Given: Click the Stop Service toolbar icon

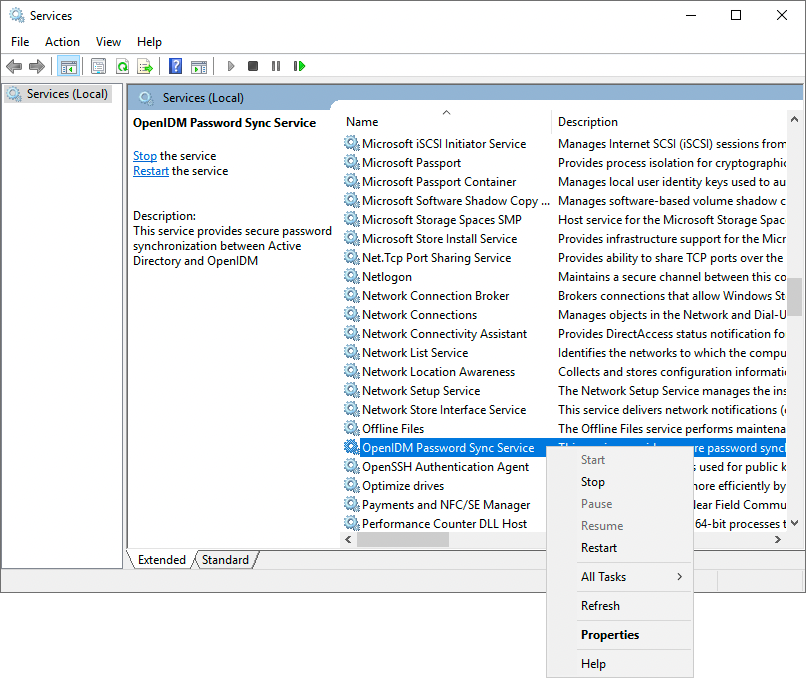Looking at the screenshot, I should point(253,66).
